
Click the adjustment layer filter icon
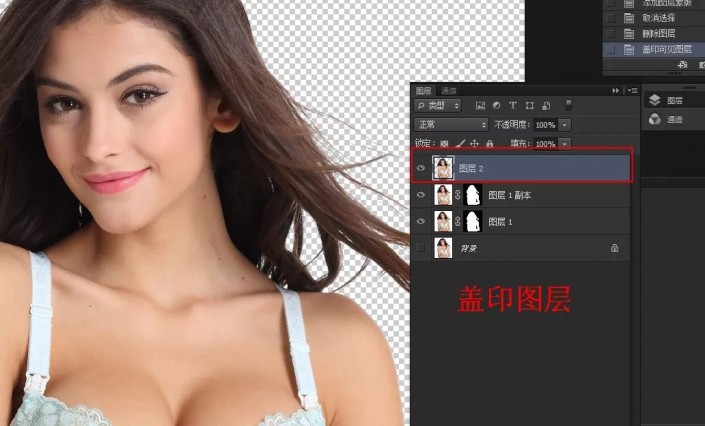click(x=496, y=105)
